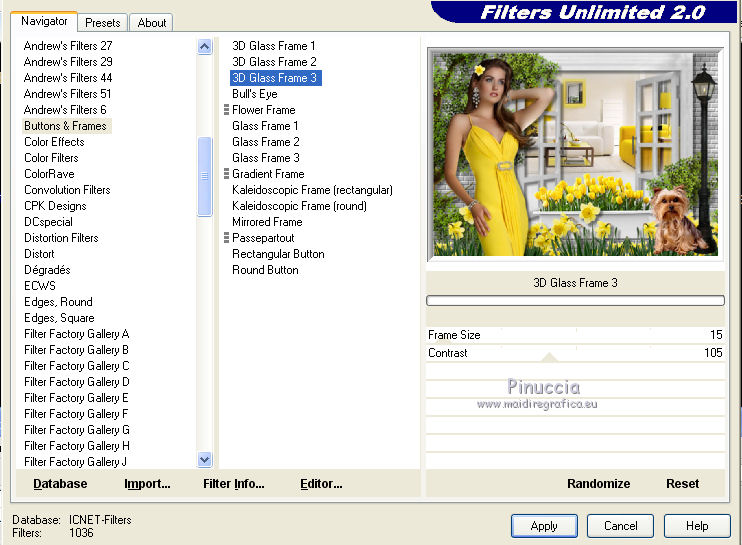Choose the Mirrored Frame filter
The width and height of the screenshot is (742, 545).
pos(267,222)
